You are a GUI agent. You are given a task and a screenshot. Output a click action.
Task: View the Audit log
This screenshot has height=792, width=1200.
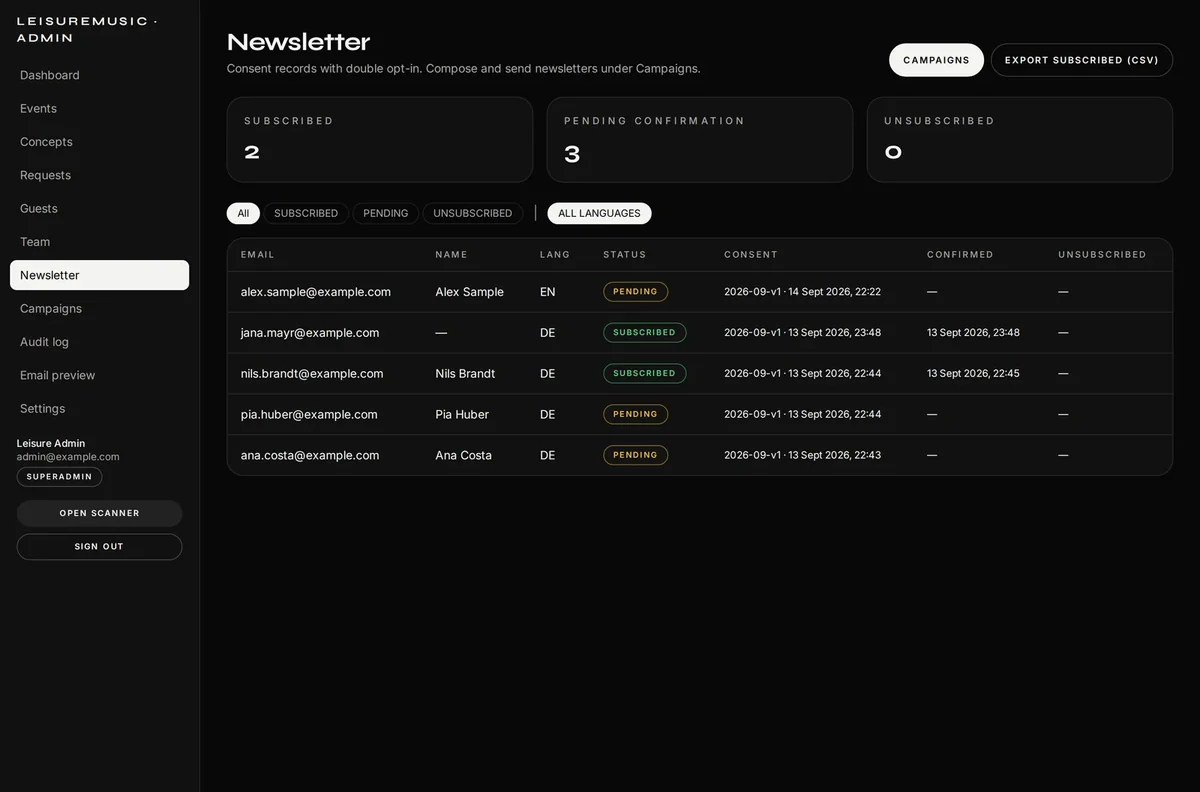click(99, 342)
